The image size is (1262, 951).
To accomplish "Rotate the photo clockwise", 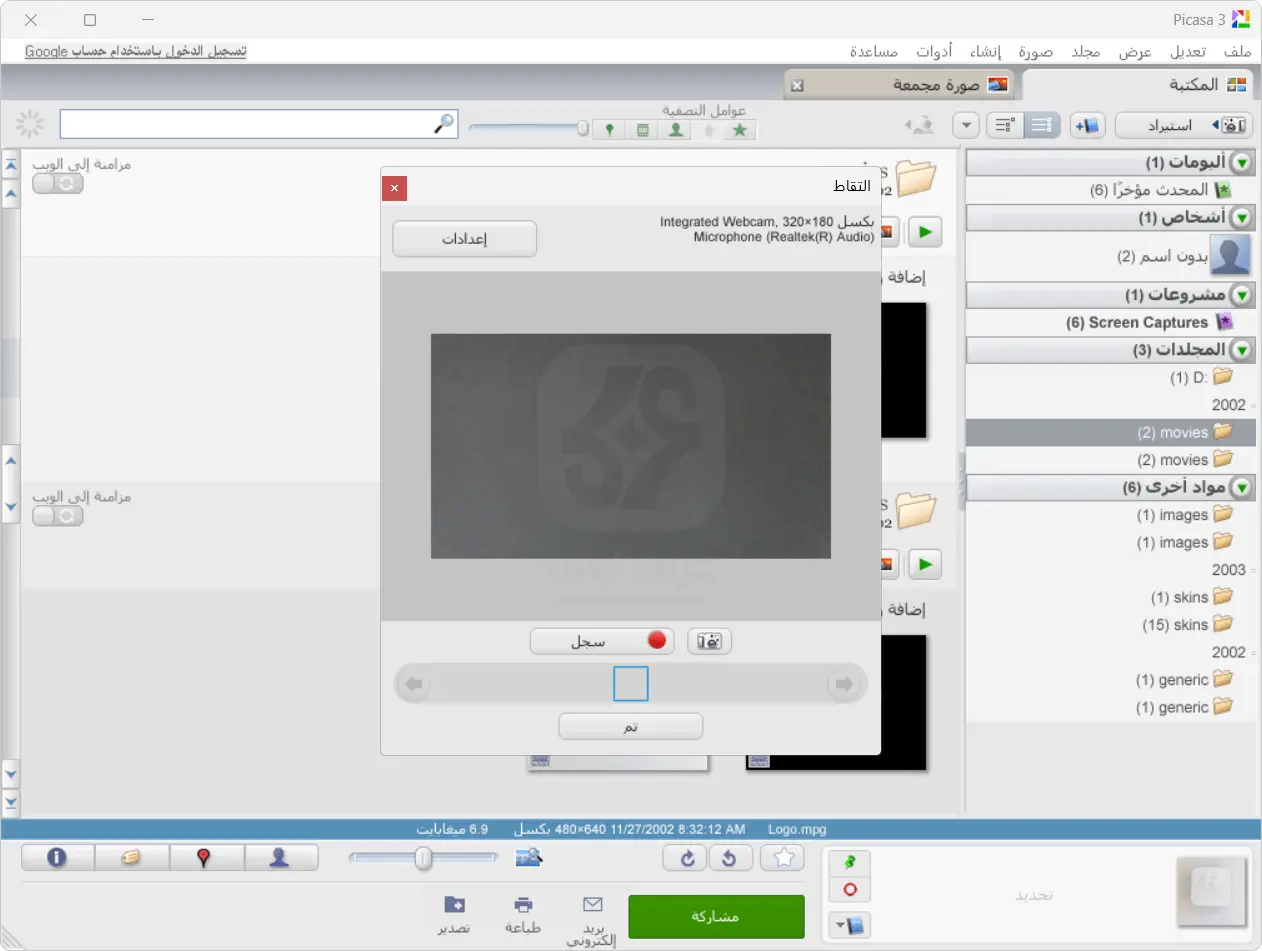I will click(687, 857).
